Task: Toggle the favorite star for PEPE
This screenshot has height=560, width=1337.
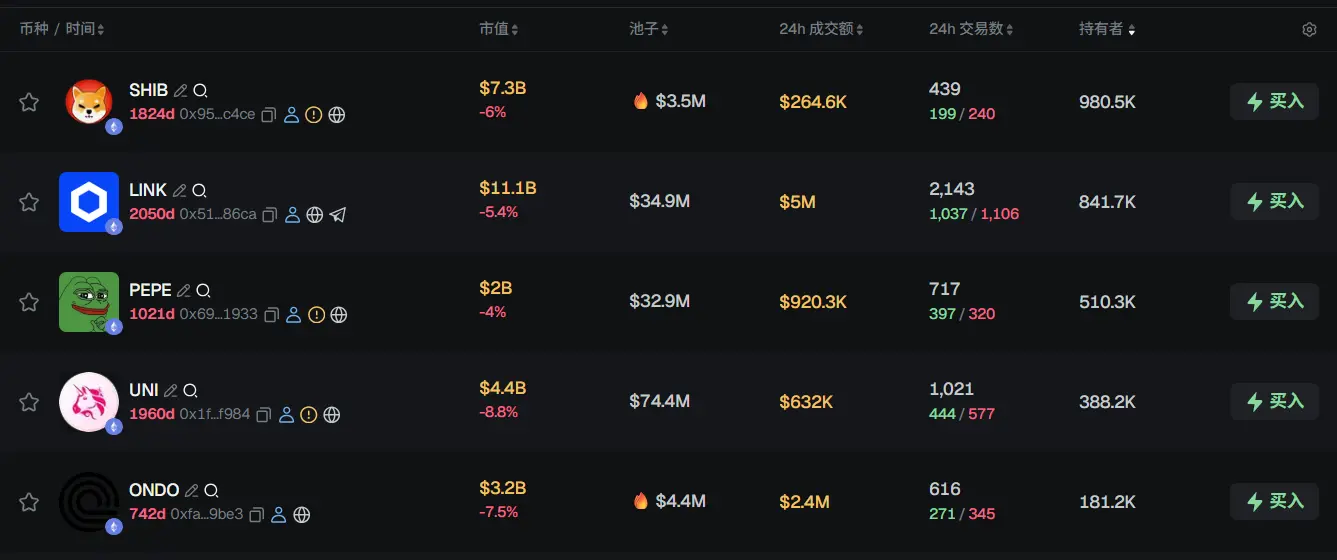Action: point(29,302)
